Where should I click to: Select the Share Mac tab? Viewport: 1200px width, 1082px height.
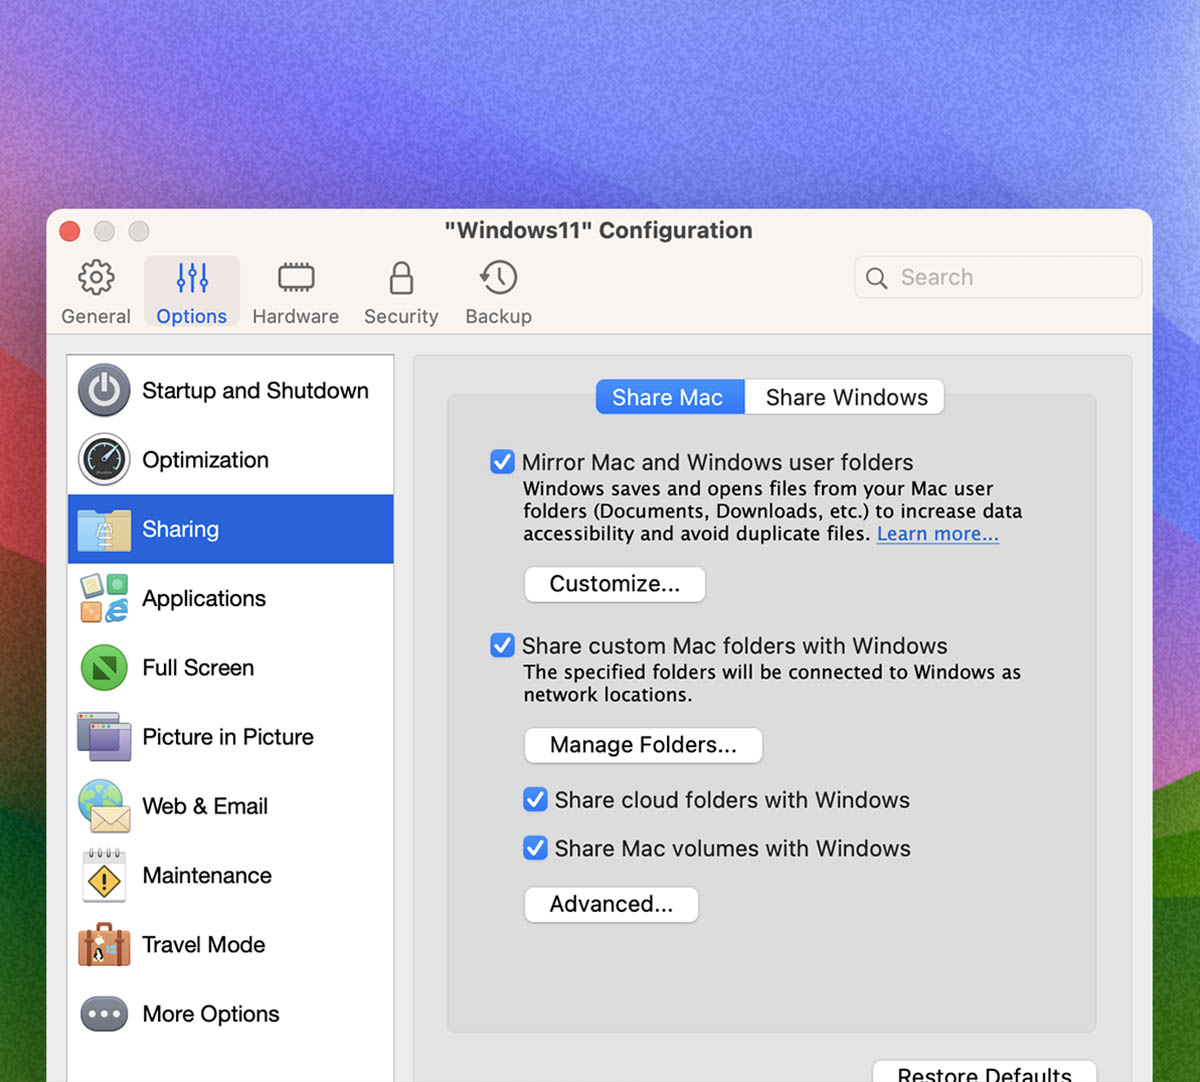coord(669,397)
